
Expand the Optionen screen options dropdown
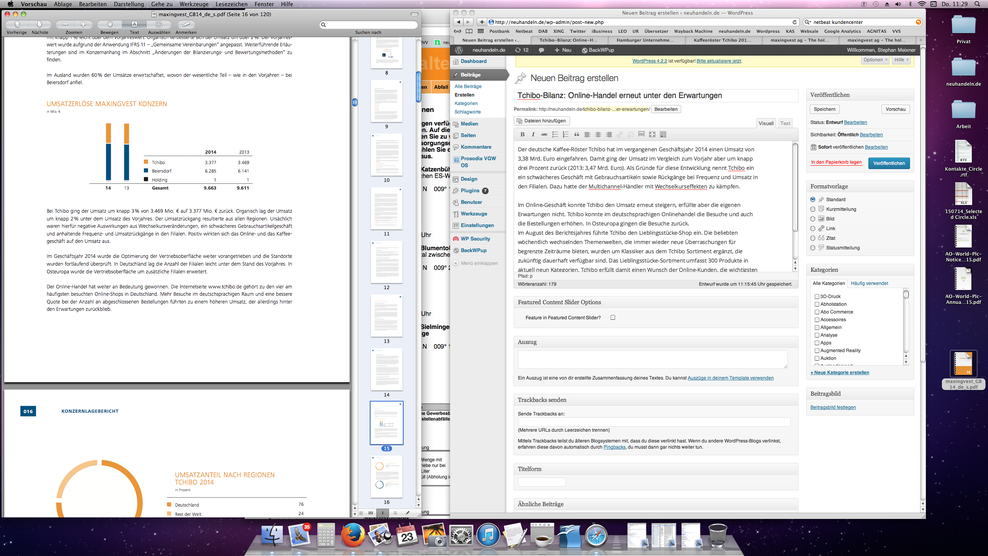(x=875, y=60)
